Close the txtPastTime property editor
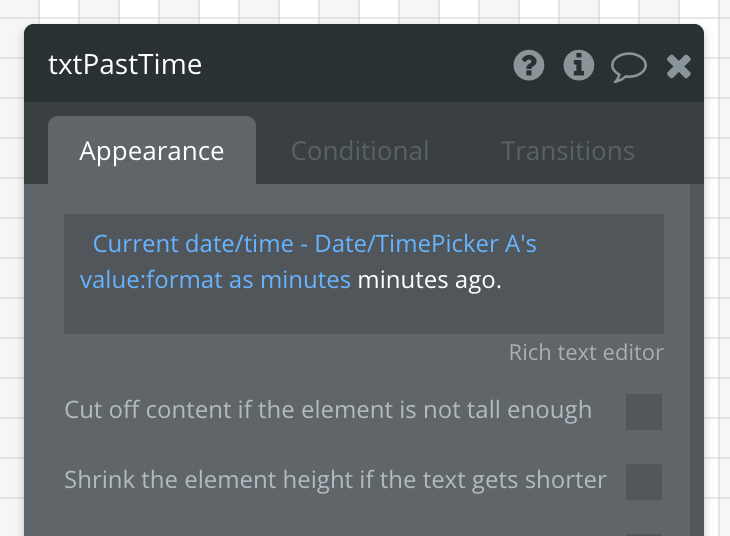 (679, 66)
